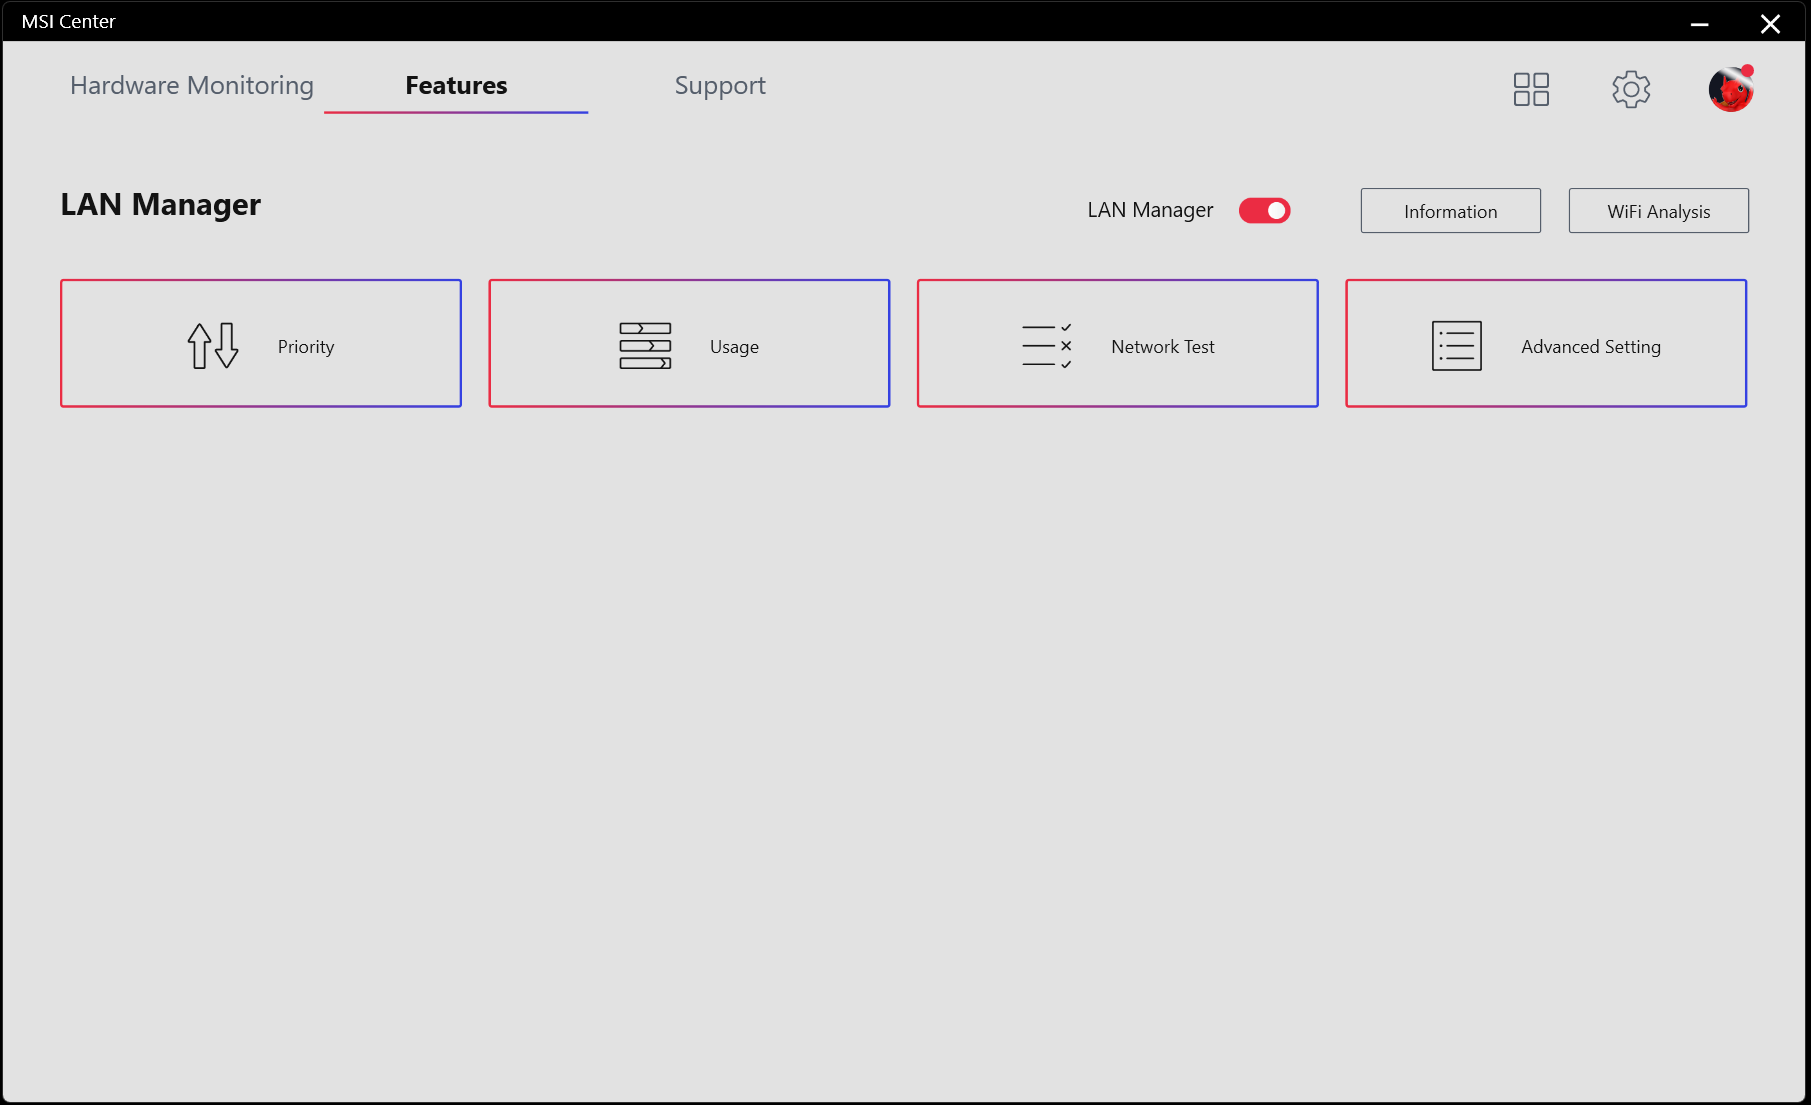Click the Priority up-down arrows icon
The width and height of the screenshot is (1811, 1105).
pyautogui.click(x=213, y=346)
